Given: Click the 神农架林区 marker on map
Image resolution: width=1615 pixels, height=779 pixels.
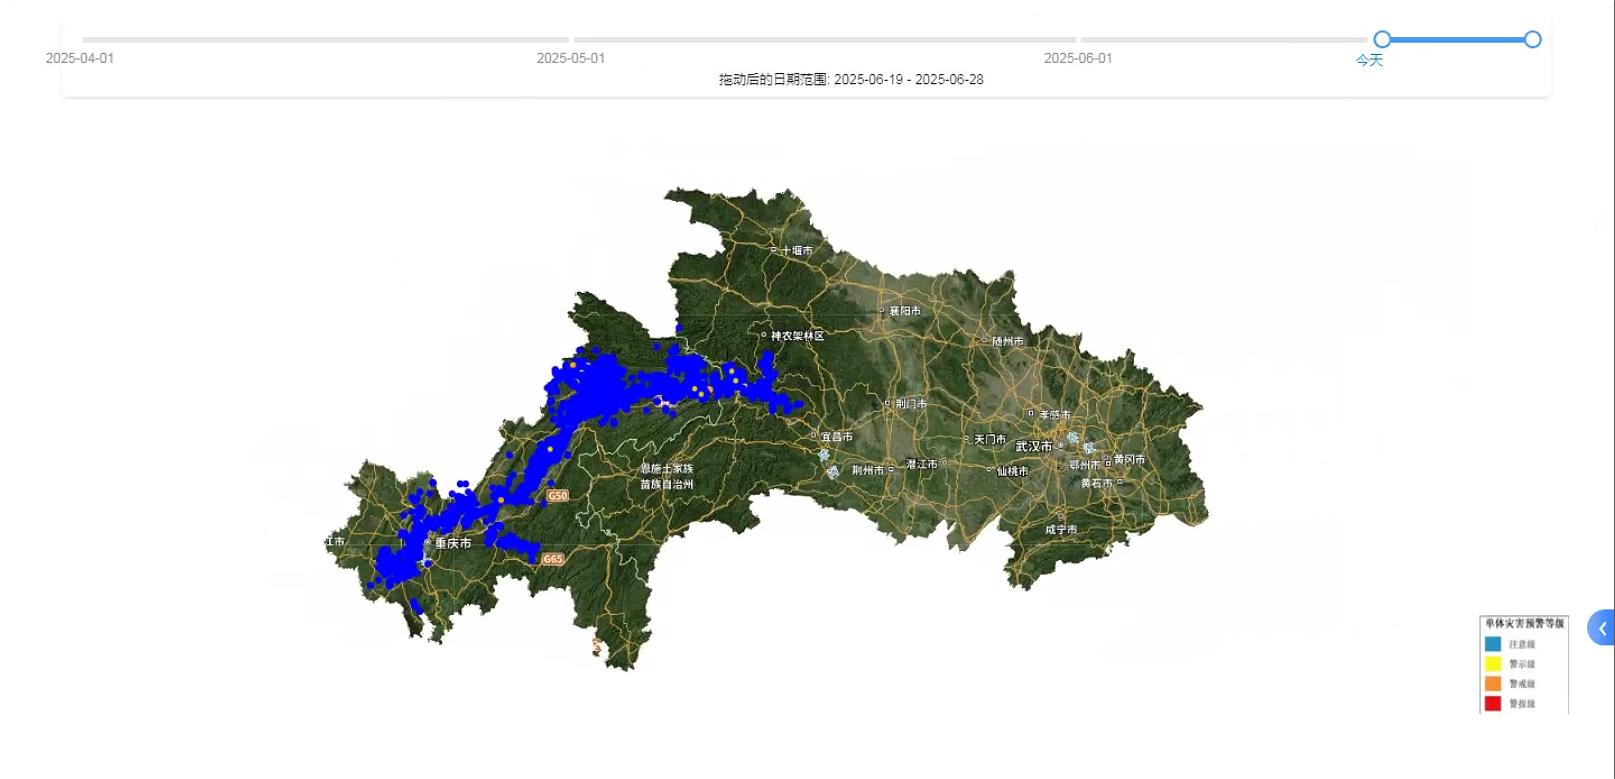Looking at the screenshot, I should pos(765,335).
